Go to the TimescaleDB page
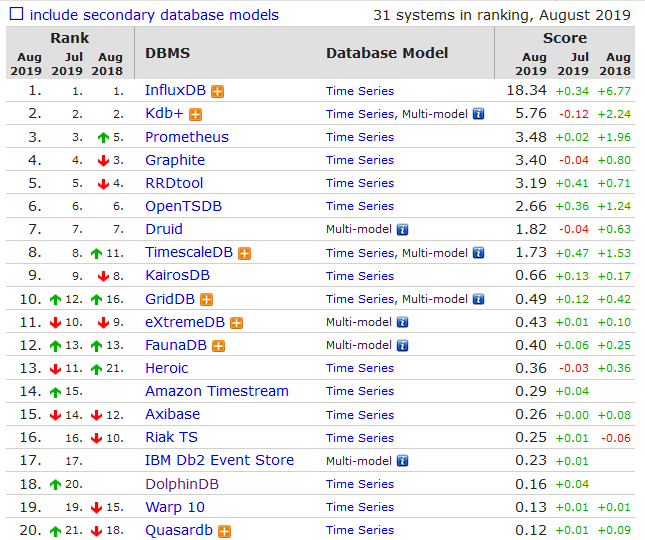 [x=189, y=252]
